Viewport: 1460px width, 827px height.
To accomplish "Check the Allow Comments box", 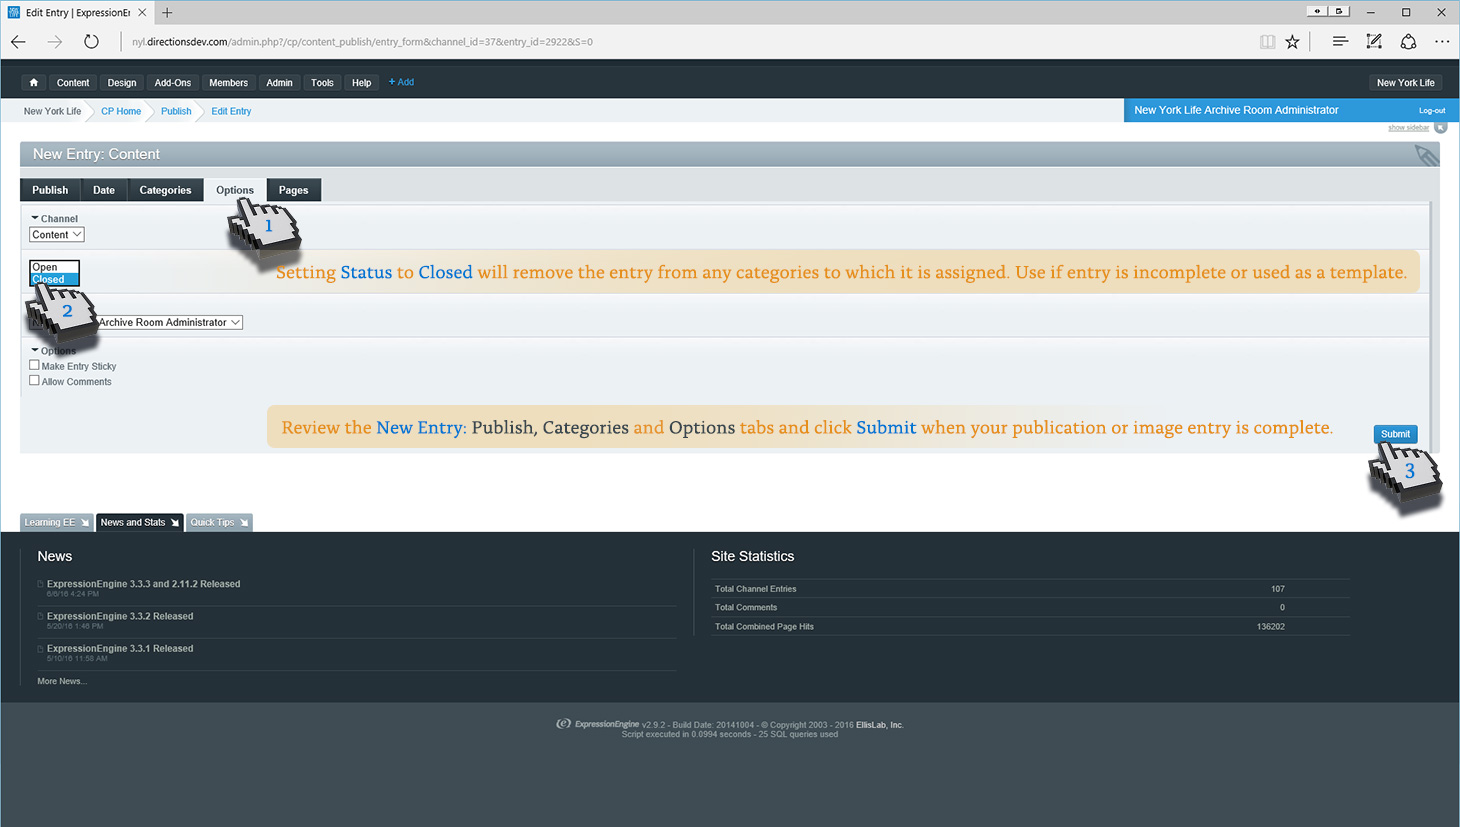I will [35, 381].
